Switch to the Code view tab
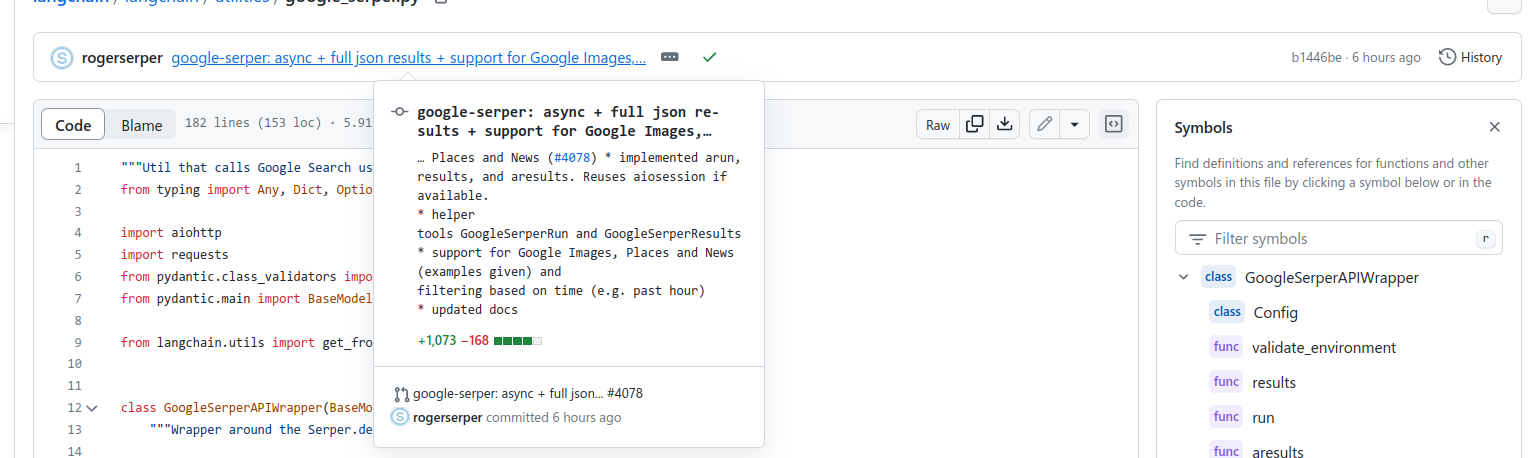The height and width of the screenshot is (458, 1528). pyautogui.click(x=73, y=125)
